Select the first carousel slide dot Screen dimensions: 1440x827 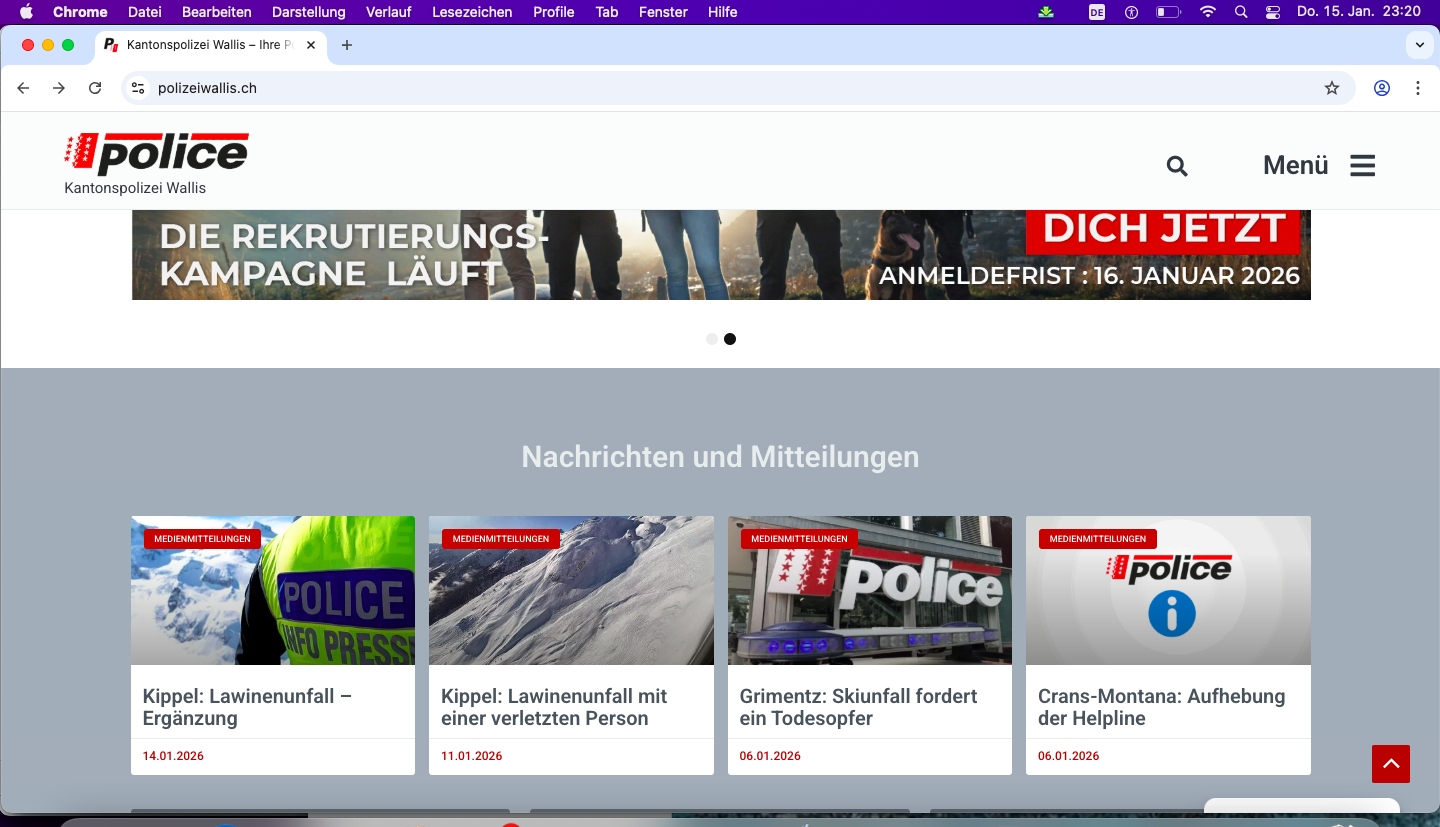(712, 339)
